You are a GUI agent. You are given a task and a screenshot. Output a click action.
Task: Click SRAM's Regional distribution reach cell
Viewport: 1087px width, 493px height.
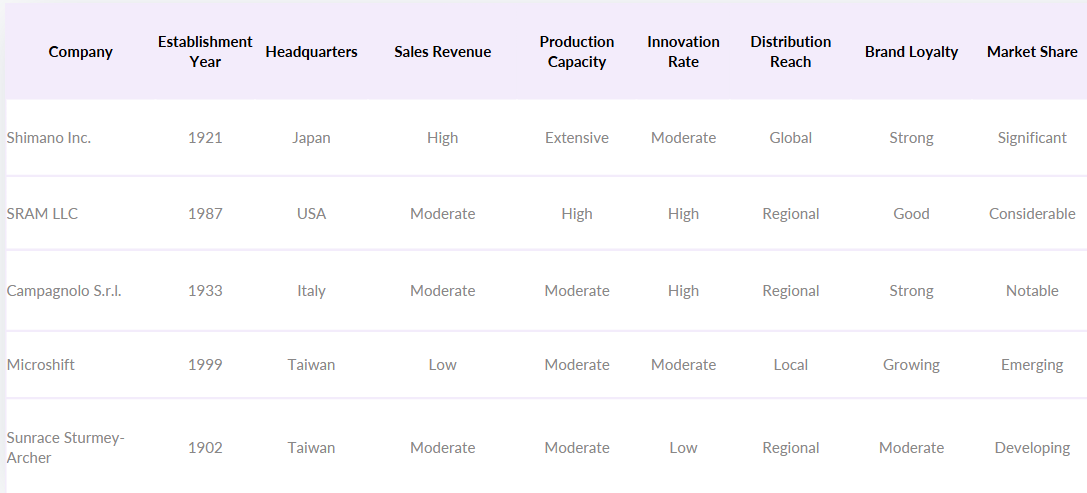pyautogui.click(x=790, y=214)
